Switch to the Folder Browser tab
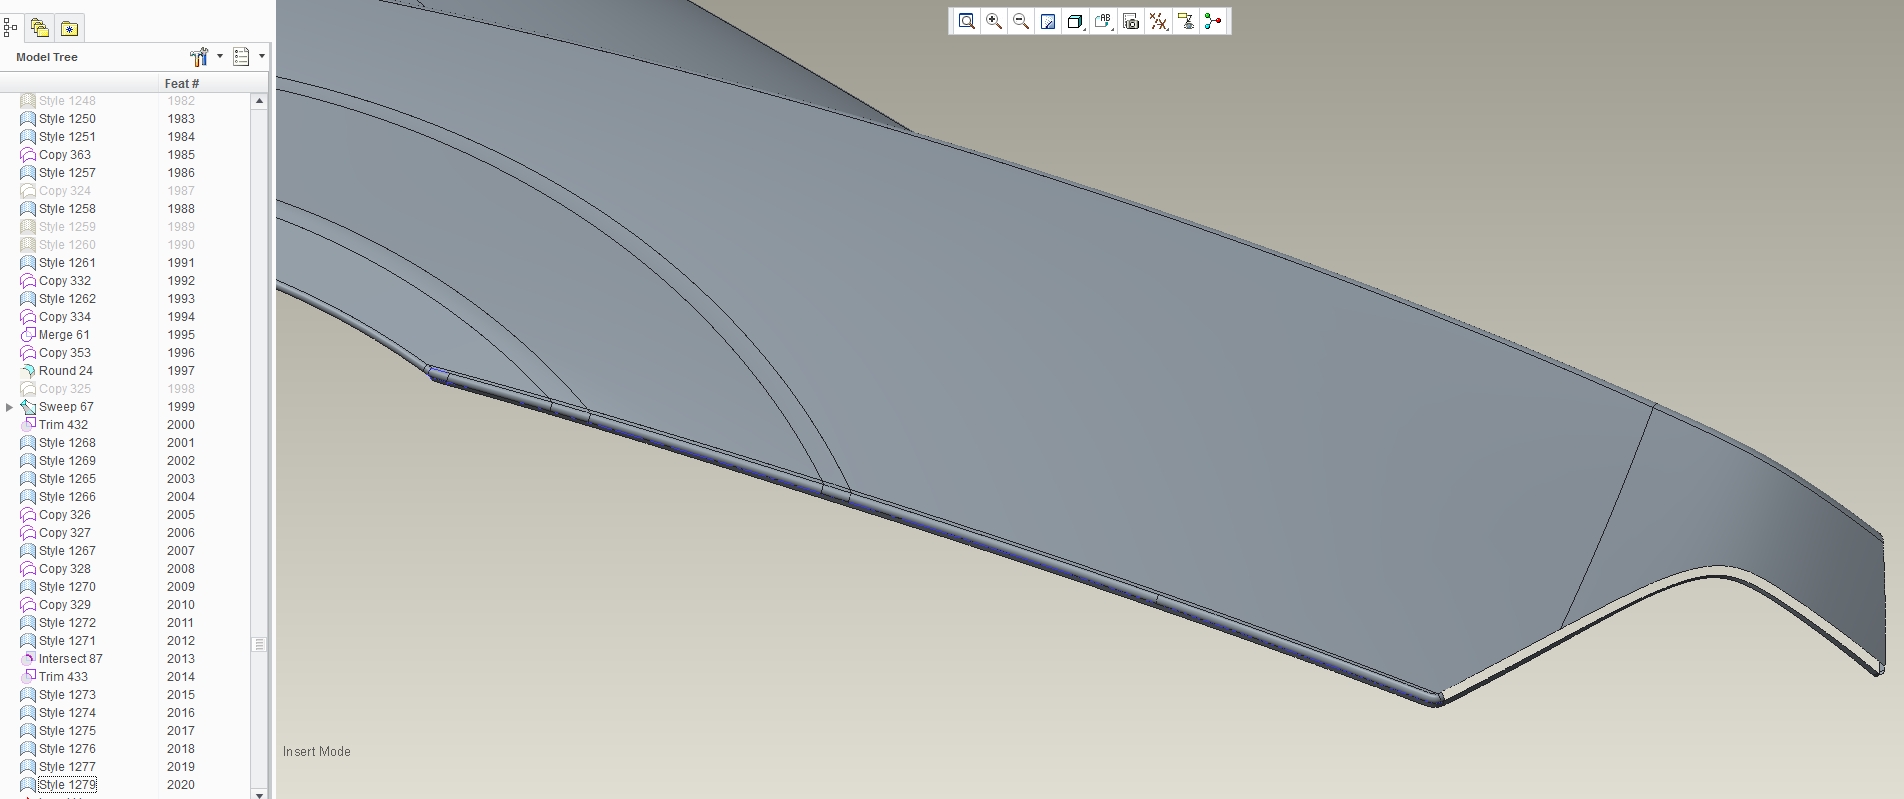 [x=39, y=28]
